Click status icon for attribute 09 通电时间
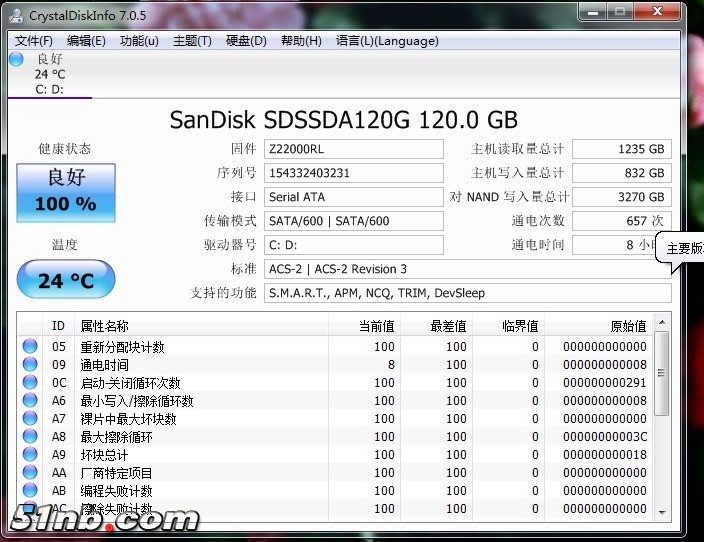The width and height of the screenshot is (704, 542). (30, 365)
